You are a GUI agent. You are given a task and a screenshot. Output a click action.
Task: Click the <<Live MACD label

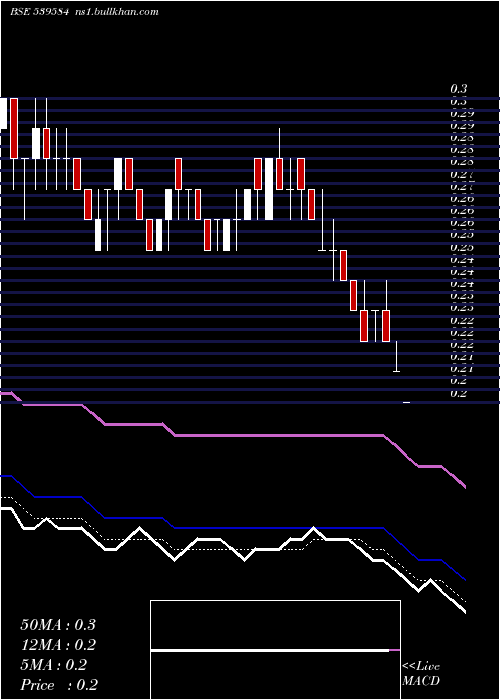421,674
